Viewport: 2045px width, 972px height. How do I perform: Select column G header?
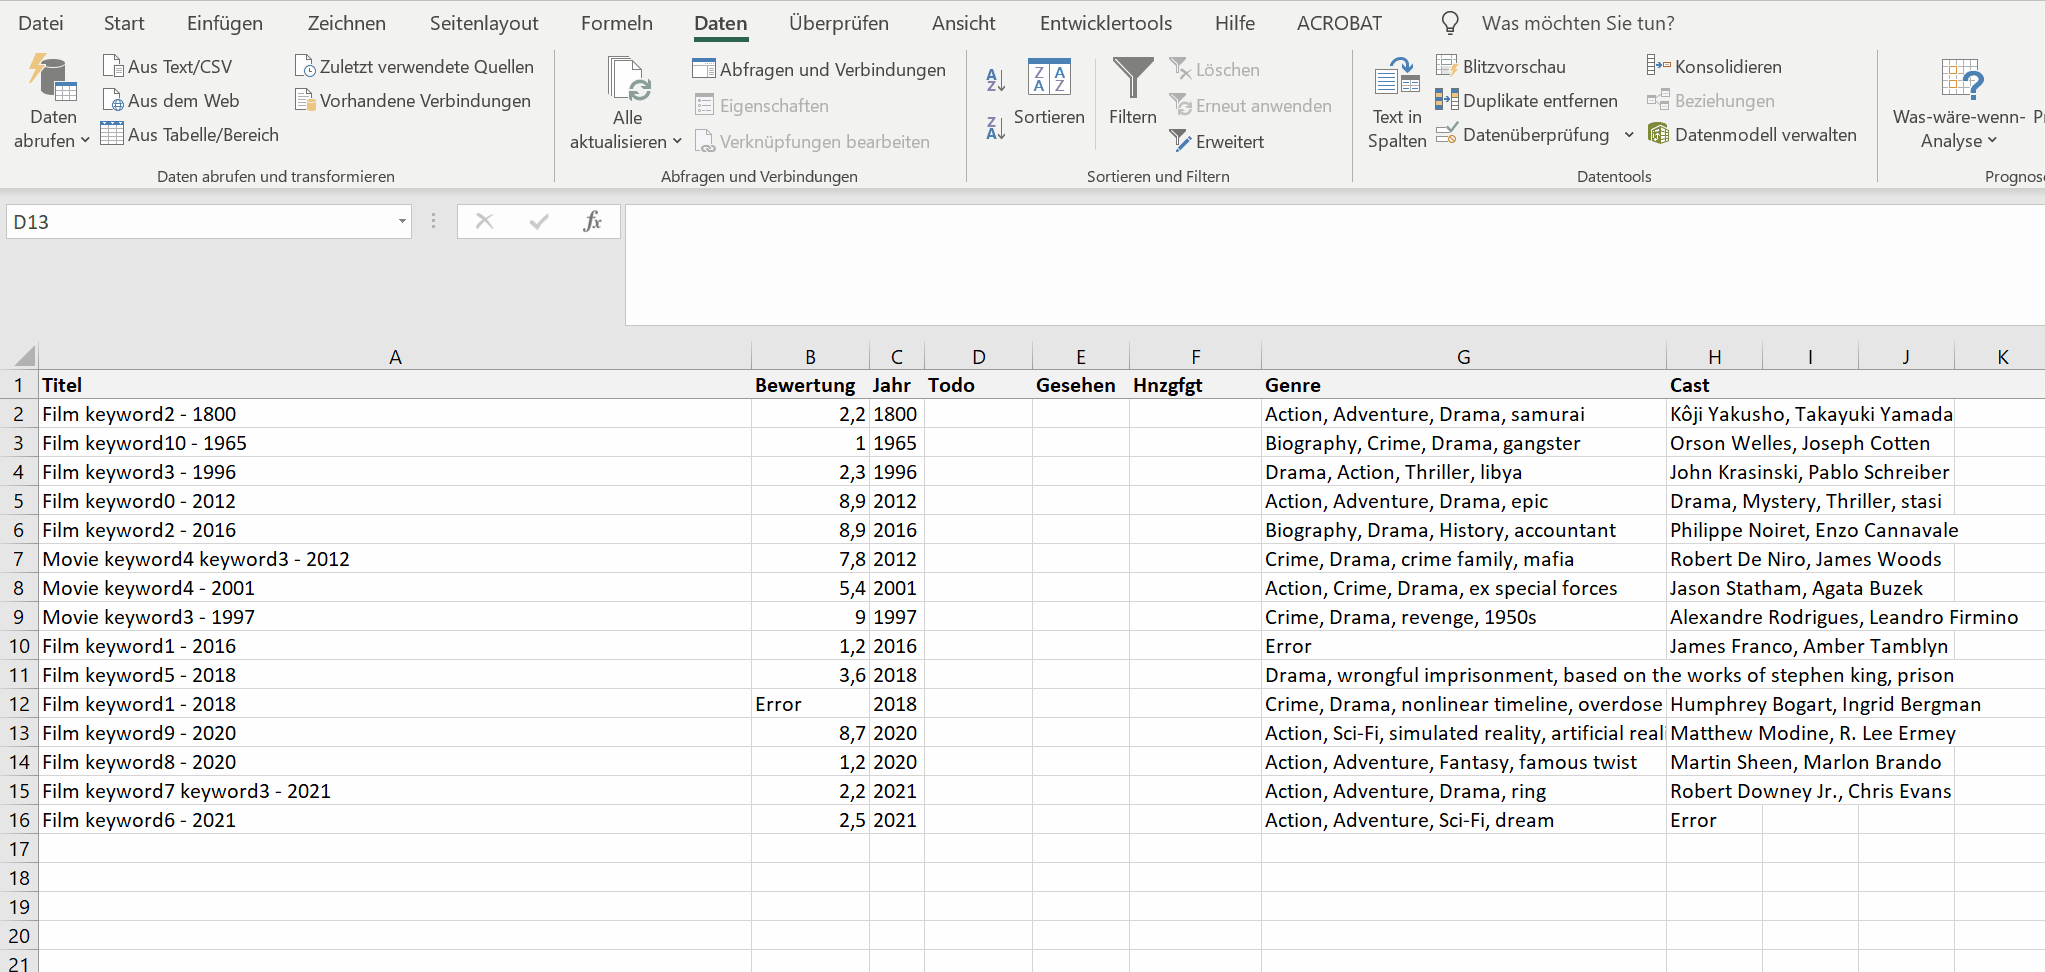(x=1464, y=357)
